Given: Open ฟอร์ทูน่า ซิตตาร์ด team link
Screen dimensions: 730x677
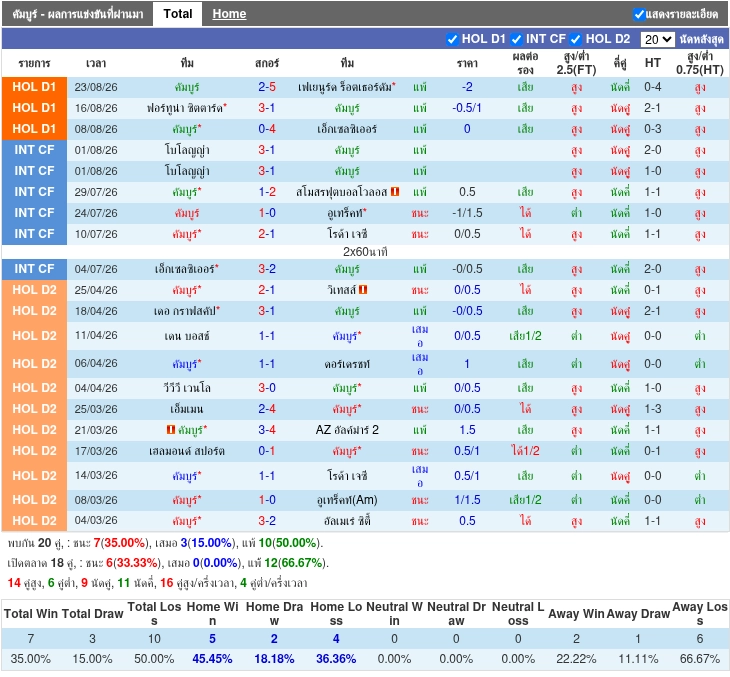Looking at the screenshot, I should pos(187,108).
